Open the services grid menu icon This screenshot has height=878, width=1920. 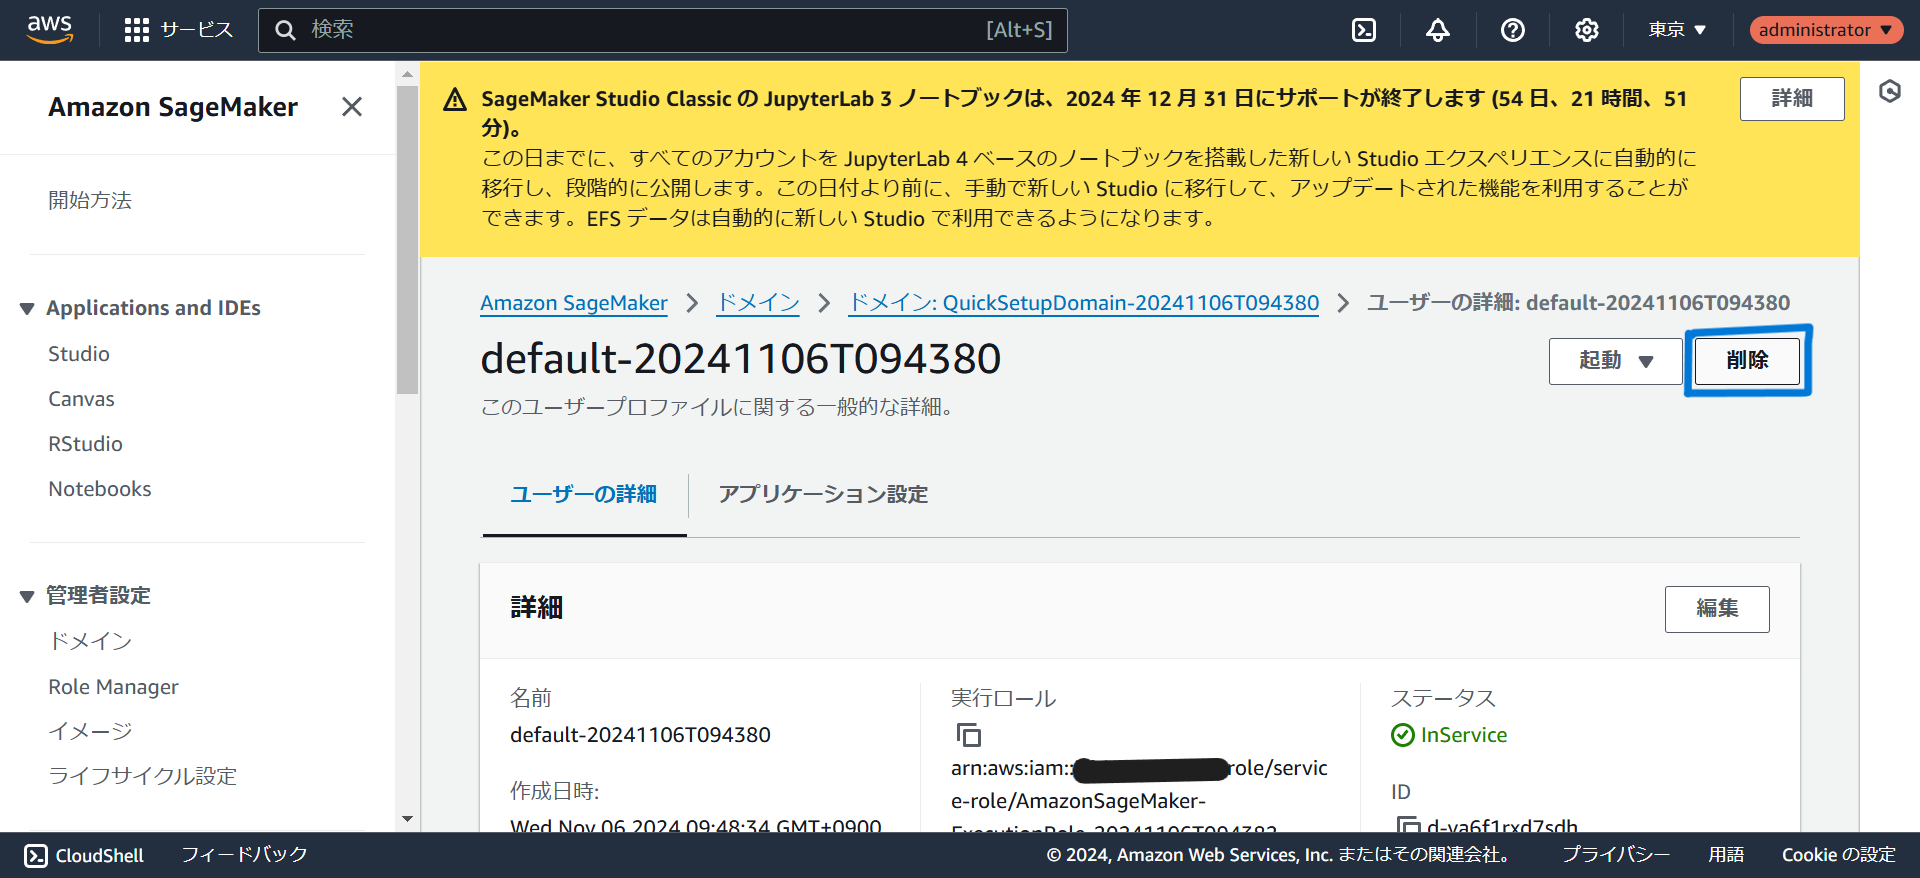(x=136, y=30)
